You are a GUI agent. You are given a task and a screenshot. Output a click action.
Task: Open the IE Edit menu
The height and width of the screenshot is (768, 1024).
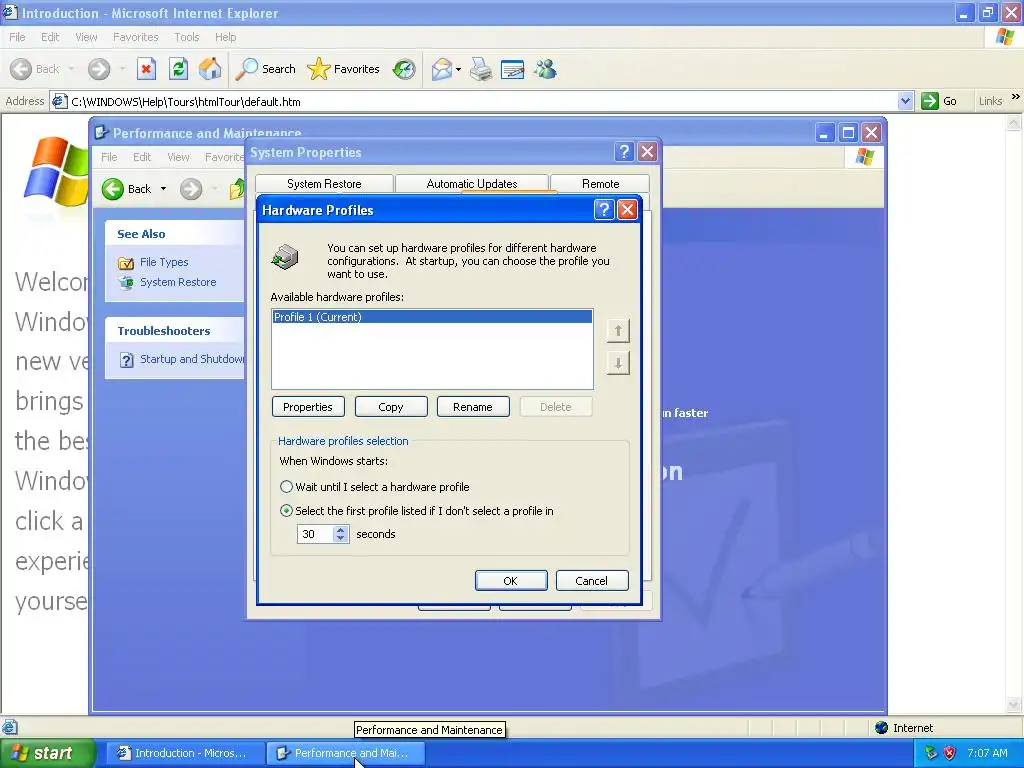click(x=50, y=37)
